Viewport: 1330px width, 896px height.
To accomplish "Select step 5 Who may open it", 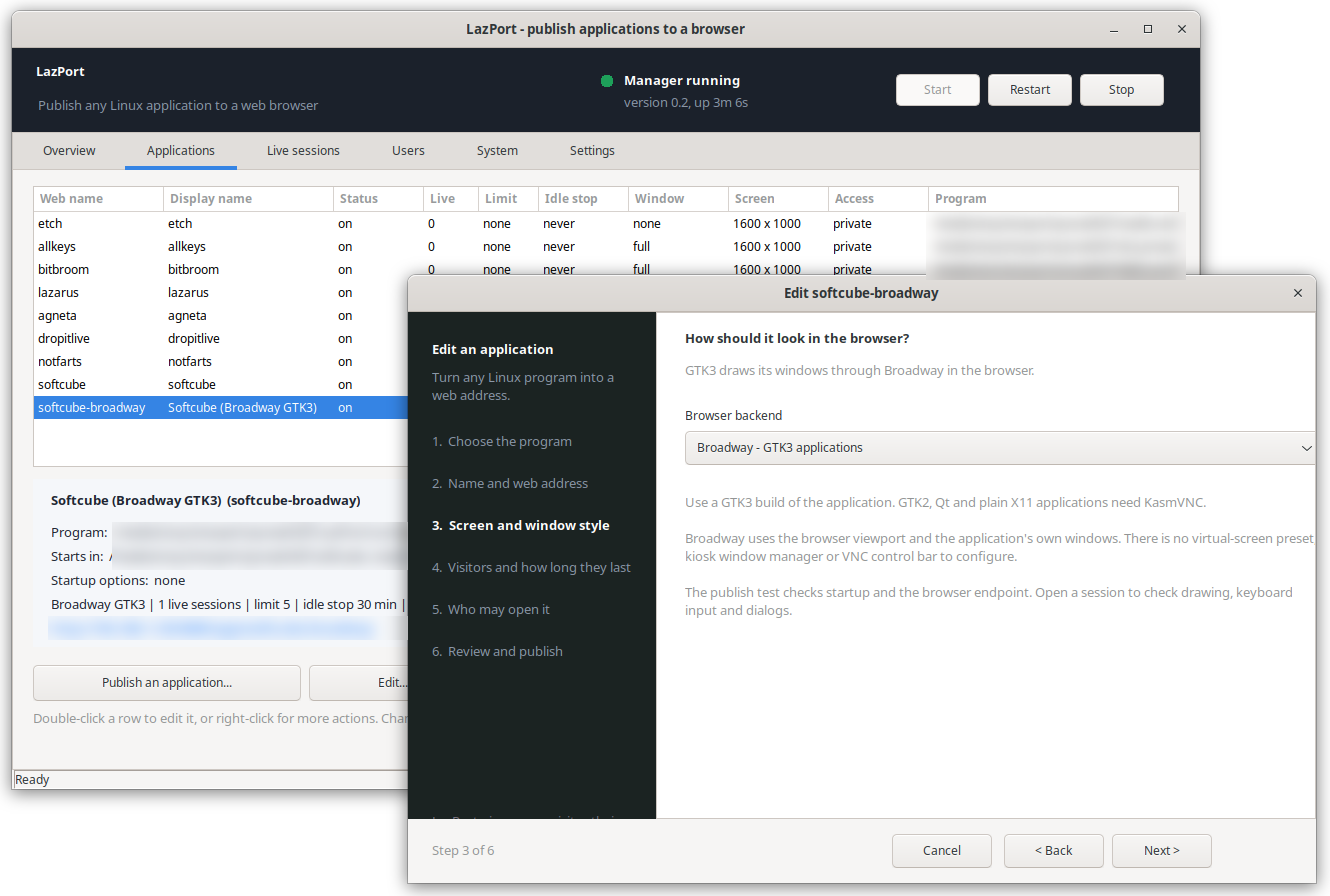I will point(491,610).
